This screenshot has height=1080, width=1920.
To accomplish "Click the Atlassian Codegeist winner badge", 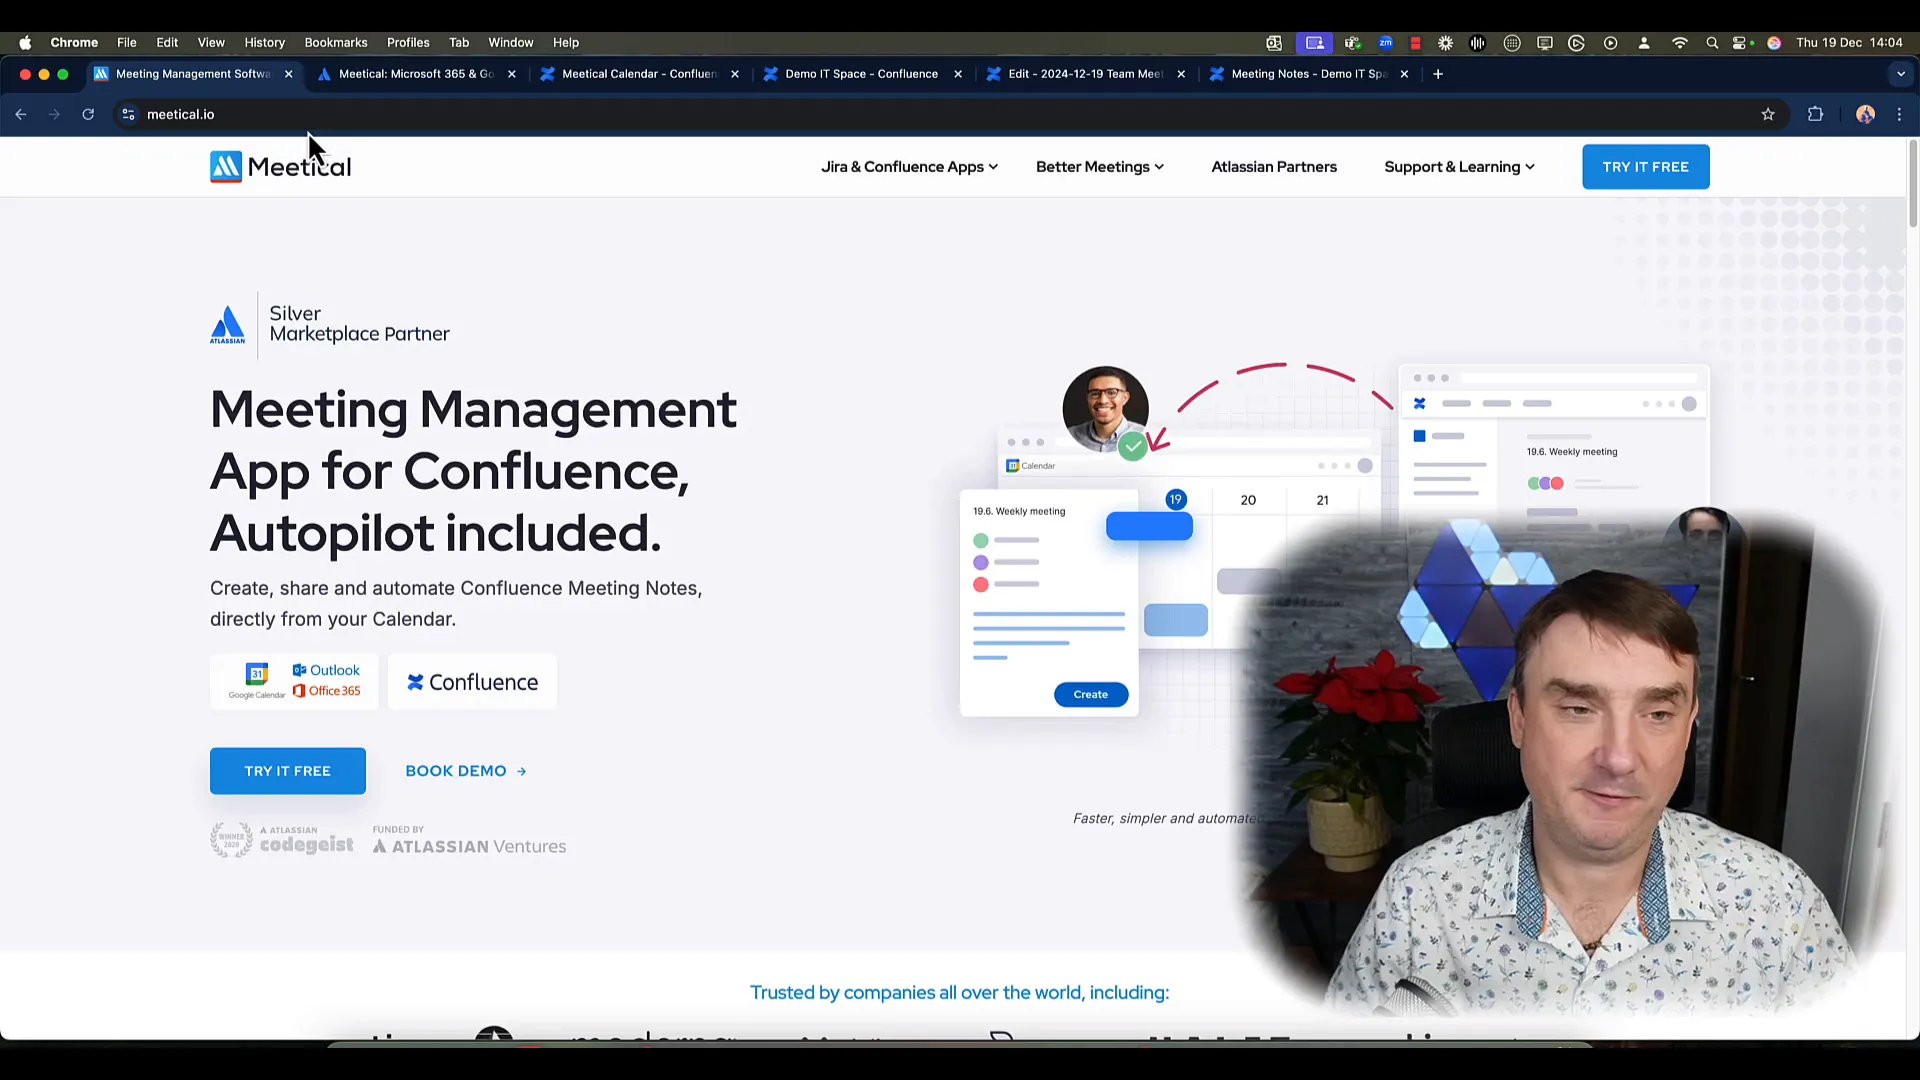I will click(x=282, y=840).
